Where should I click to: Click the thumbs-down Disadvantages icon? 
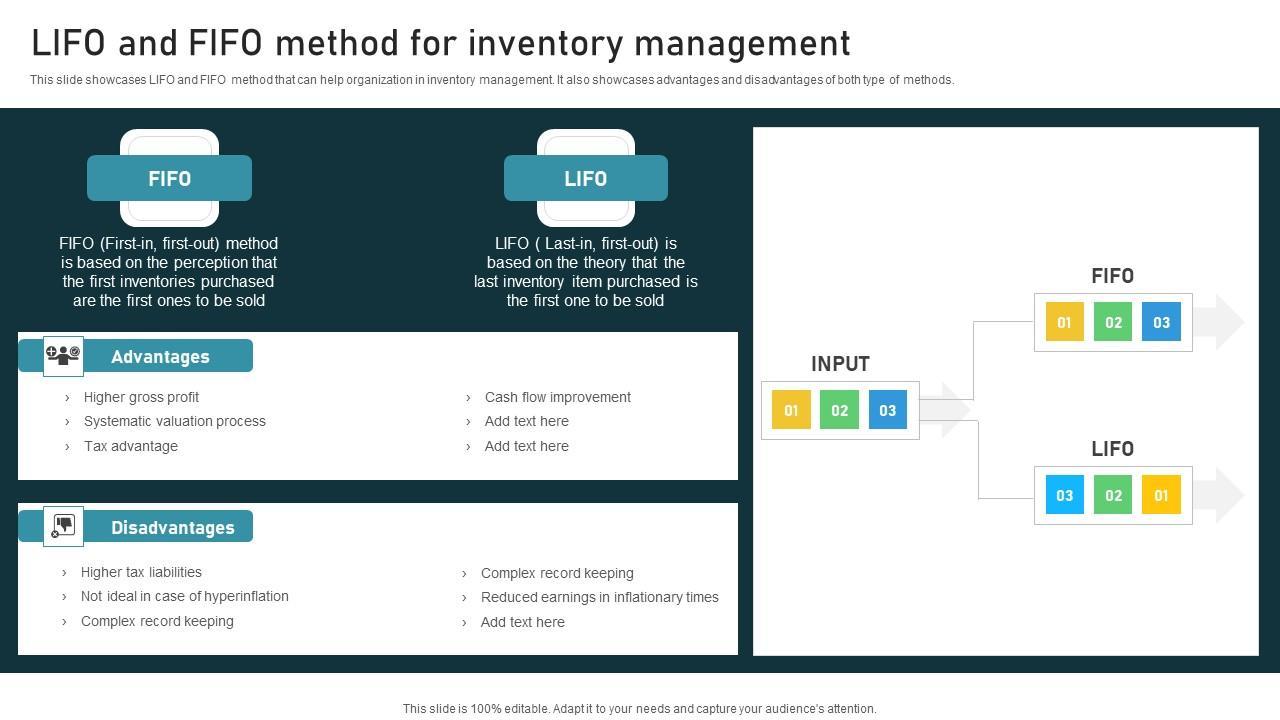click(x=63, y=526)
